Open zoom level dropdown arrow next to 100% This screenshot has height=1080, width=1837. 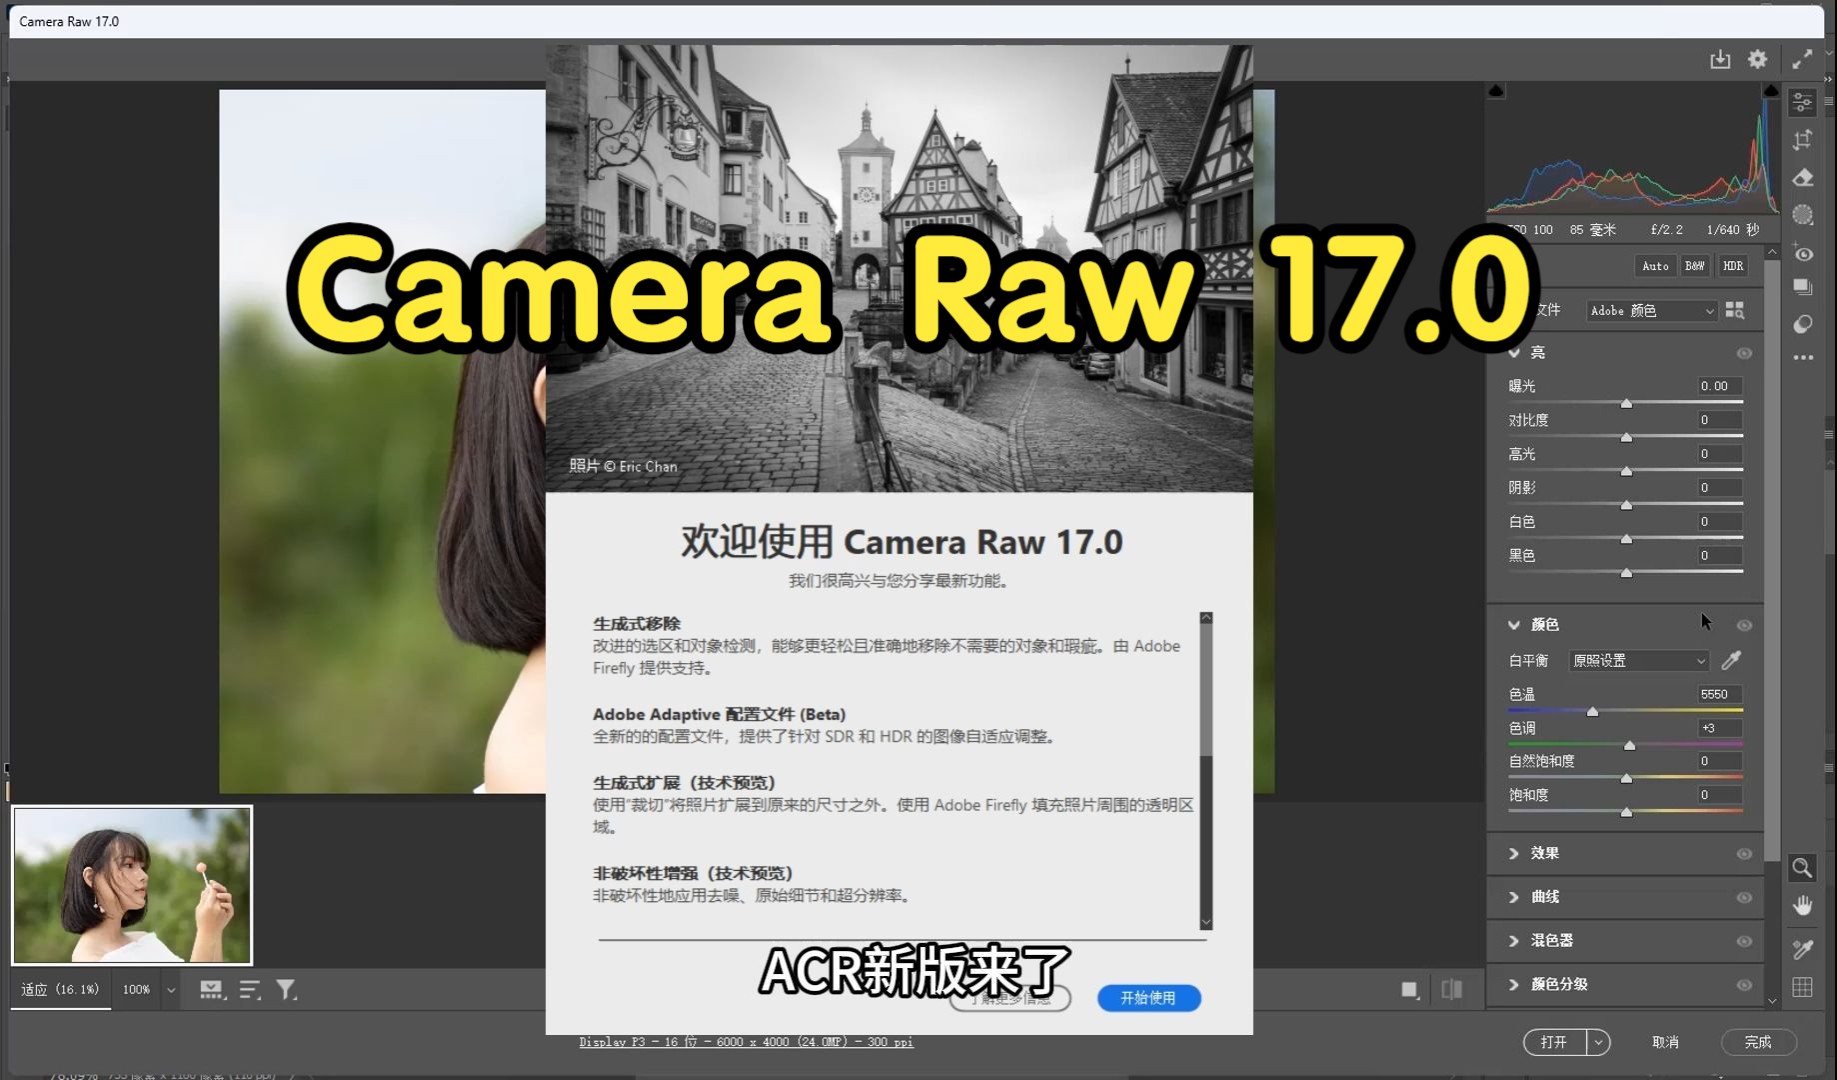(171, 990)
